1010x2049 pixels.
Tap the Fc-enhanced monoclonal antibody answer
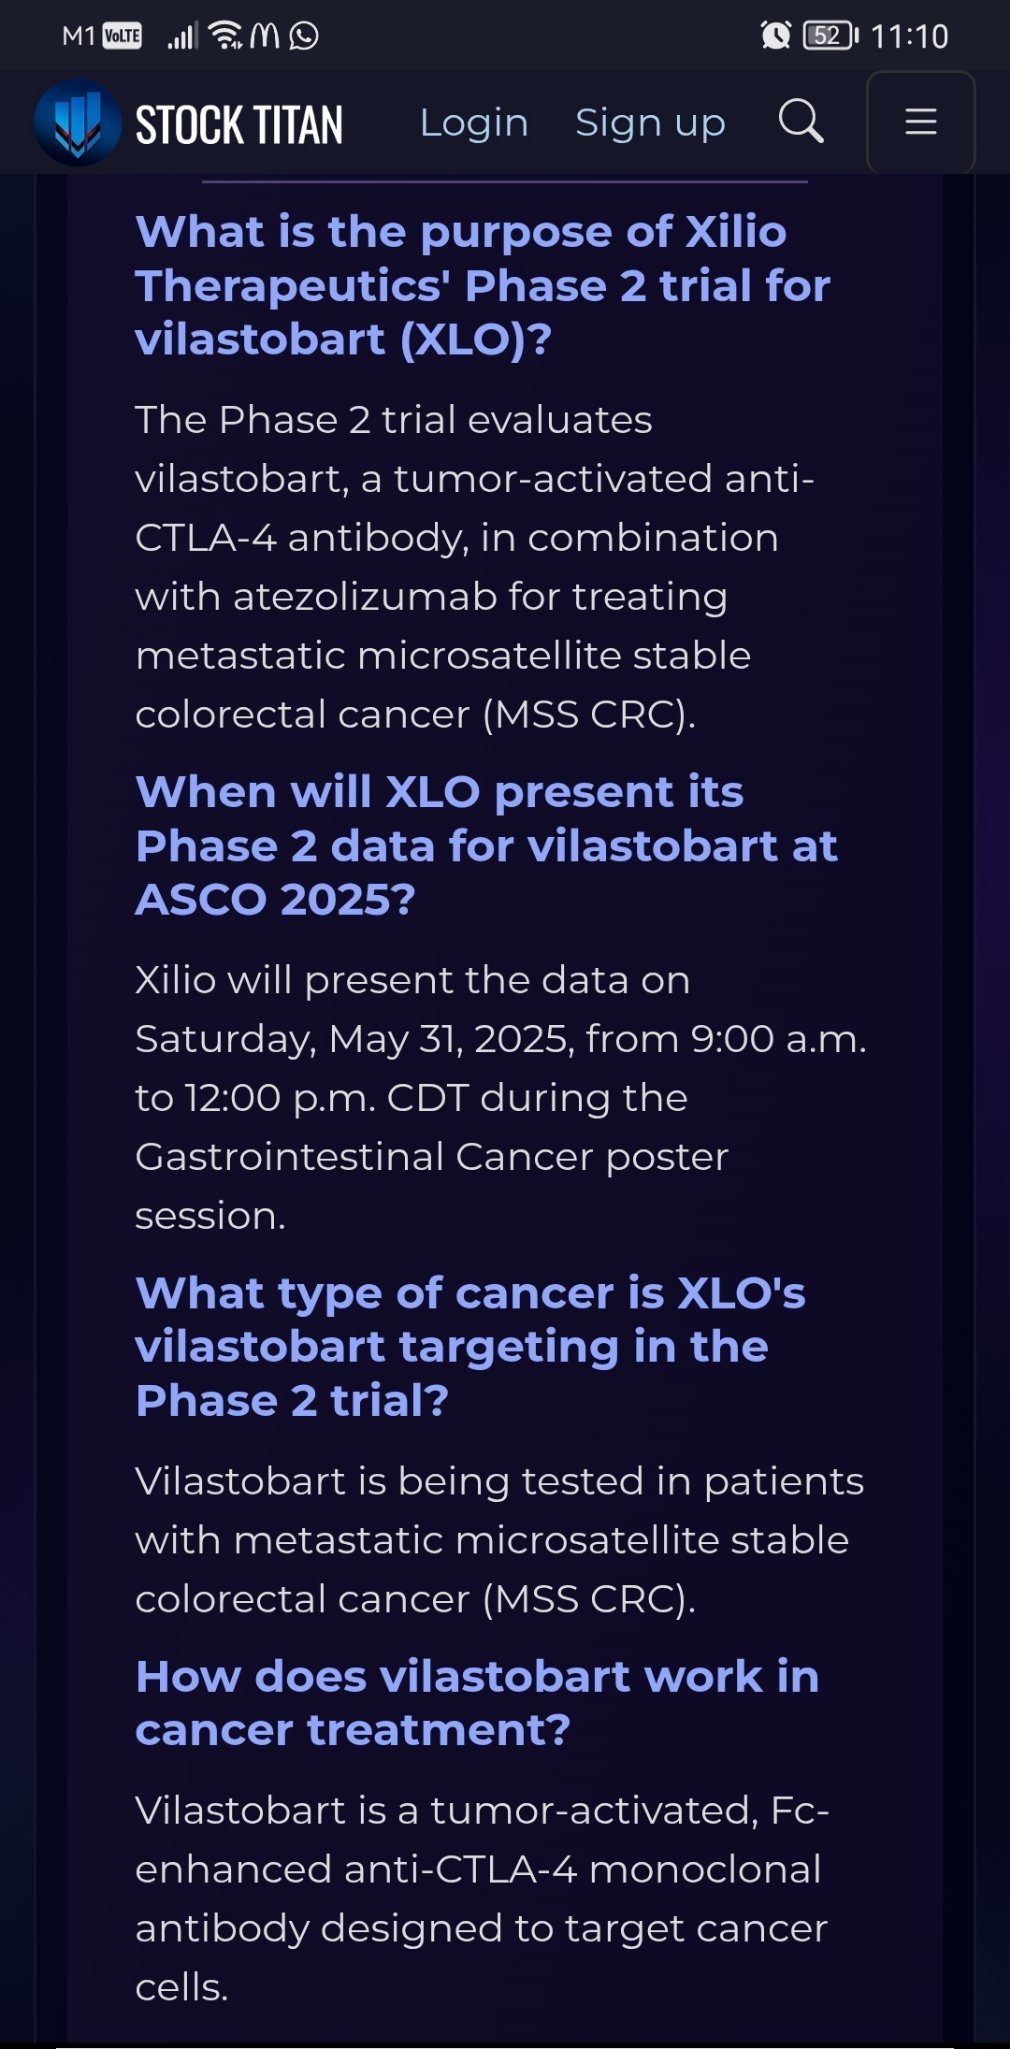click(x=482, y=1898)
